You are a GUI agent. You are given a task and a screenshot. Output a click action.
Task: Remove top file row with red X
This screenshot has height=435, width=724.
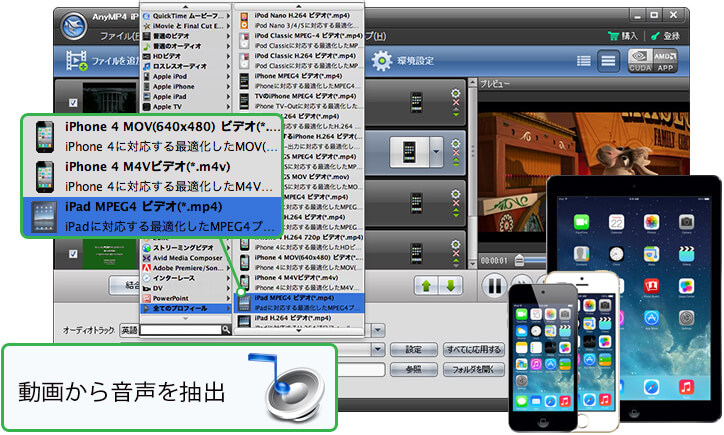(456, 103)
